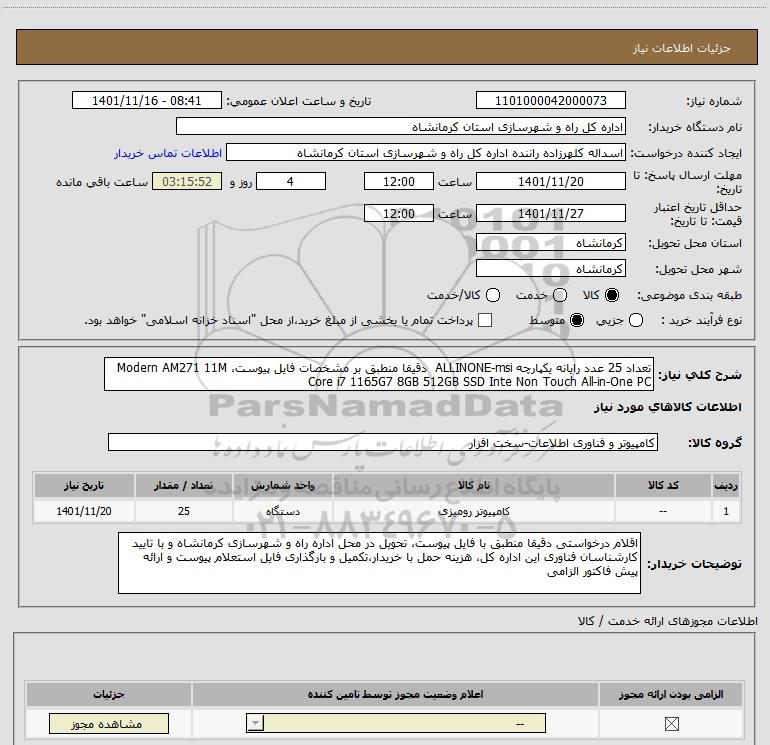
Task: Click the اعلام وضعیت مجوز توسط تامین کننده header
Action: 395,694
